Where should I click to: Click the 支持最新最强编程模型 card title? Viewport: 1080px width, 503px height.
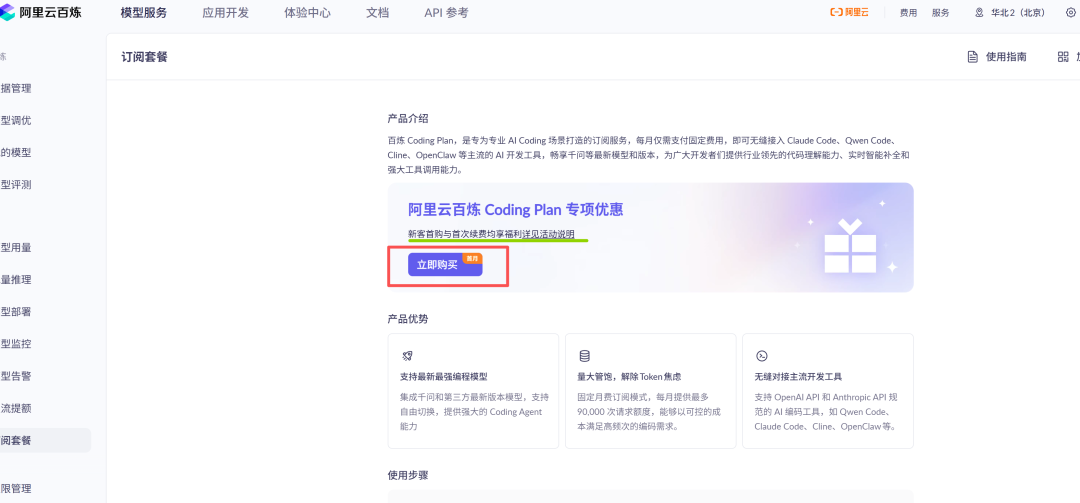click(444, 377)
